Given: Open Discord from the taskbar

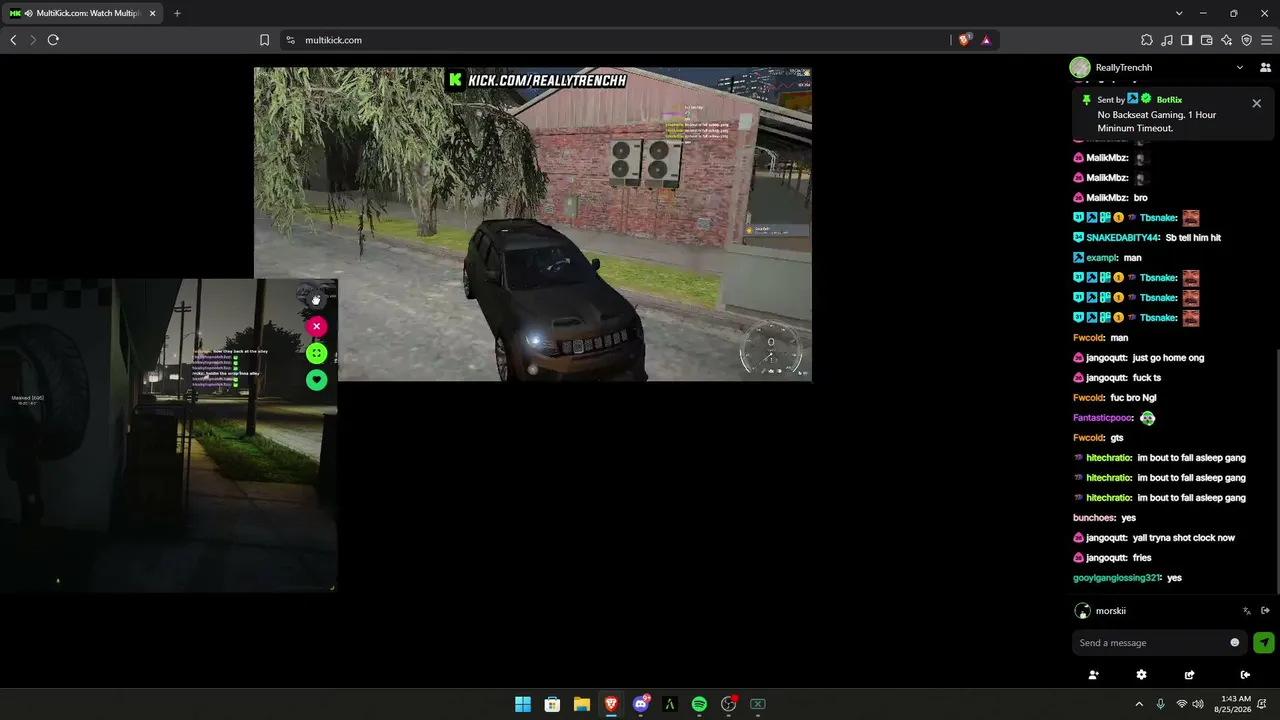Looking at the screenshot, I should (x=641, y=704).
